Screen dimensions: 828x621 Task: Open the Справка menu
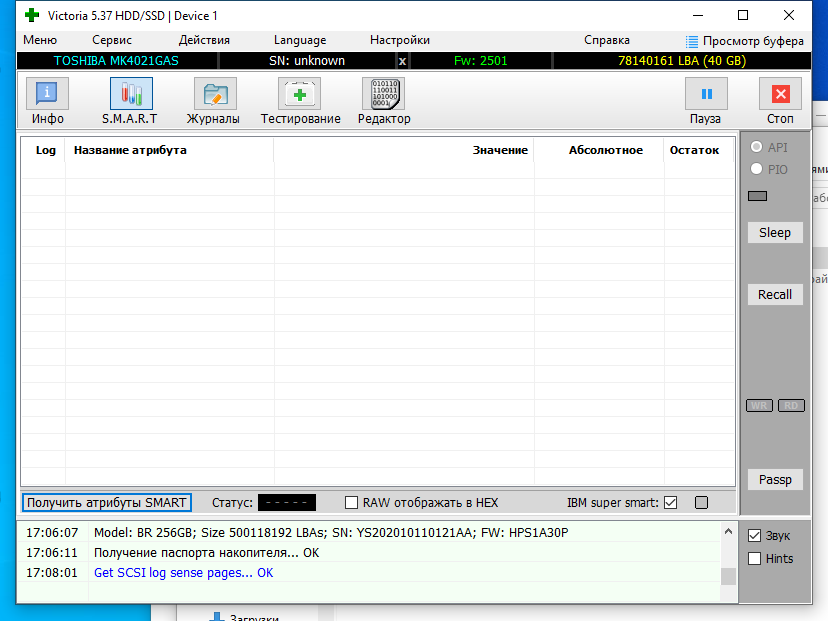607,40
